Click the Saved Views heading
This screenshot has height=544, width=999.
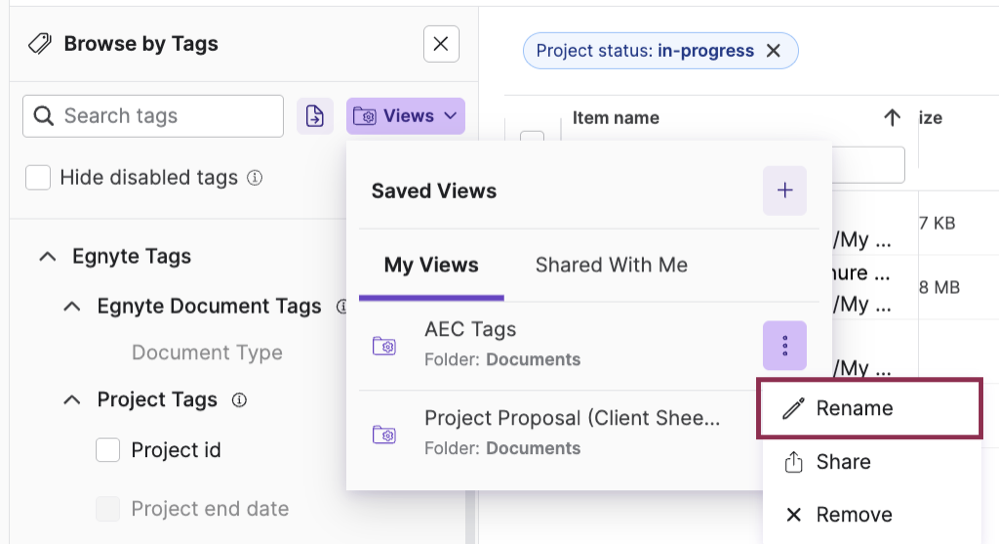click(x=434, y=191)
